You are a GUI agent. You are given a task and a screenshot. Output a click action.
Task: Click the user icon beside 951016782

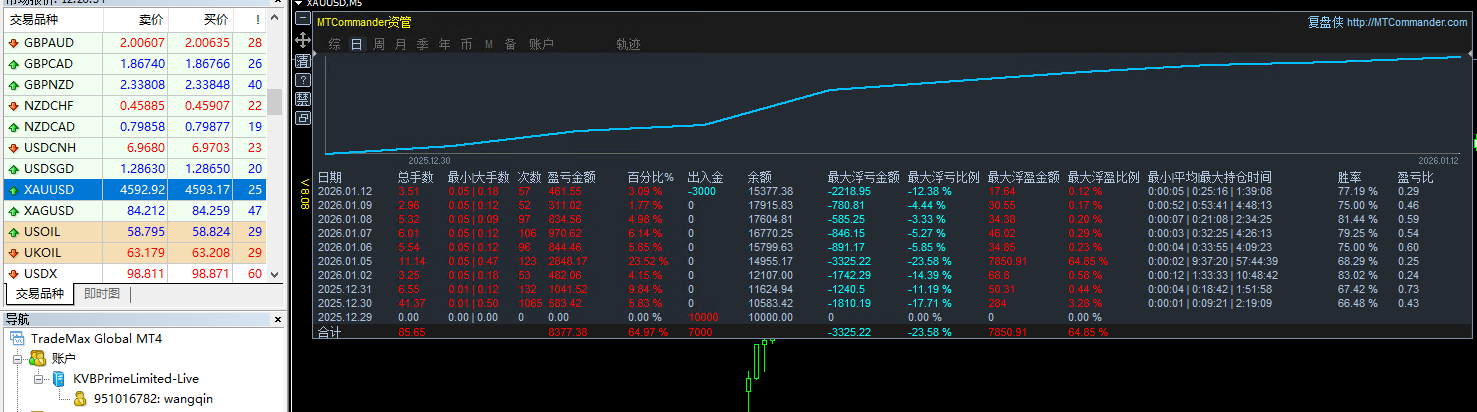[x=81, y=399]
